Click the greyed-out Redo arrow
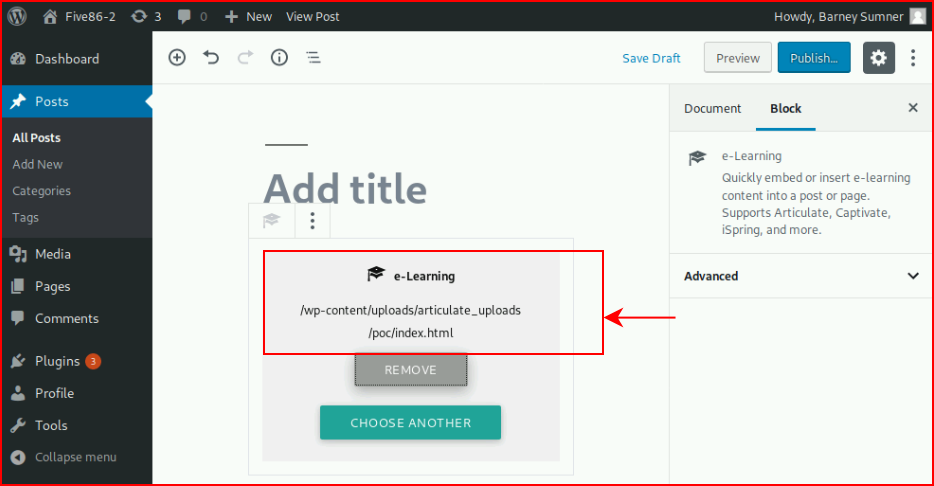Screen dimensions: 934x486 click(x=245, y=57)
